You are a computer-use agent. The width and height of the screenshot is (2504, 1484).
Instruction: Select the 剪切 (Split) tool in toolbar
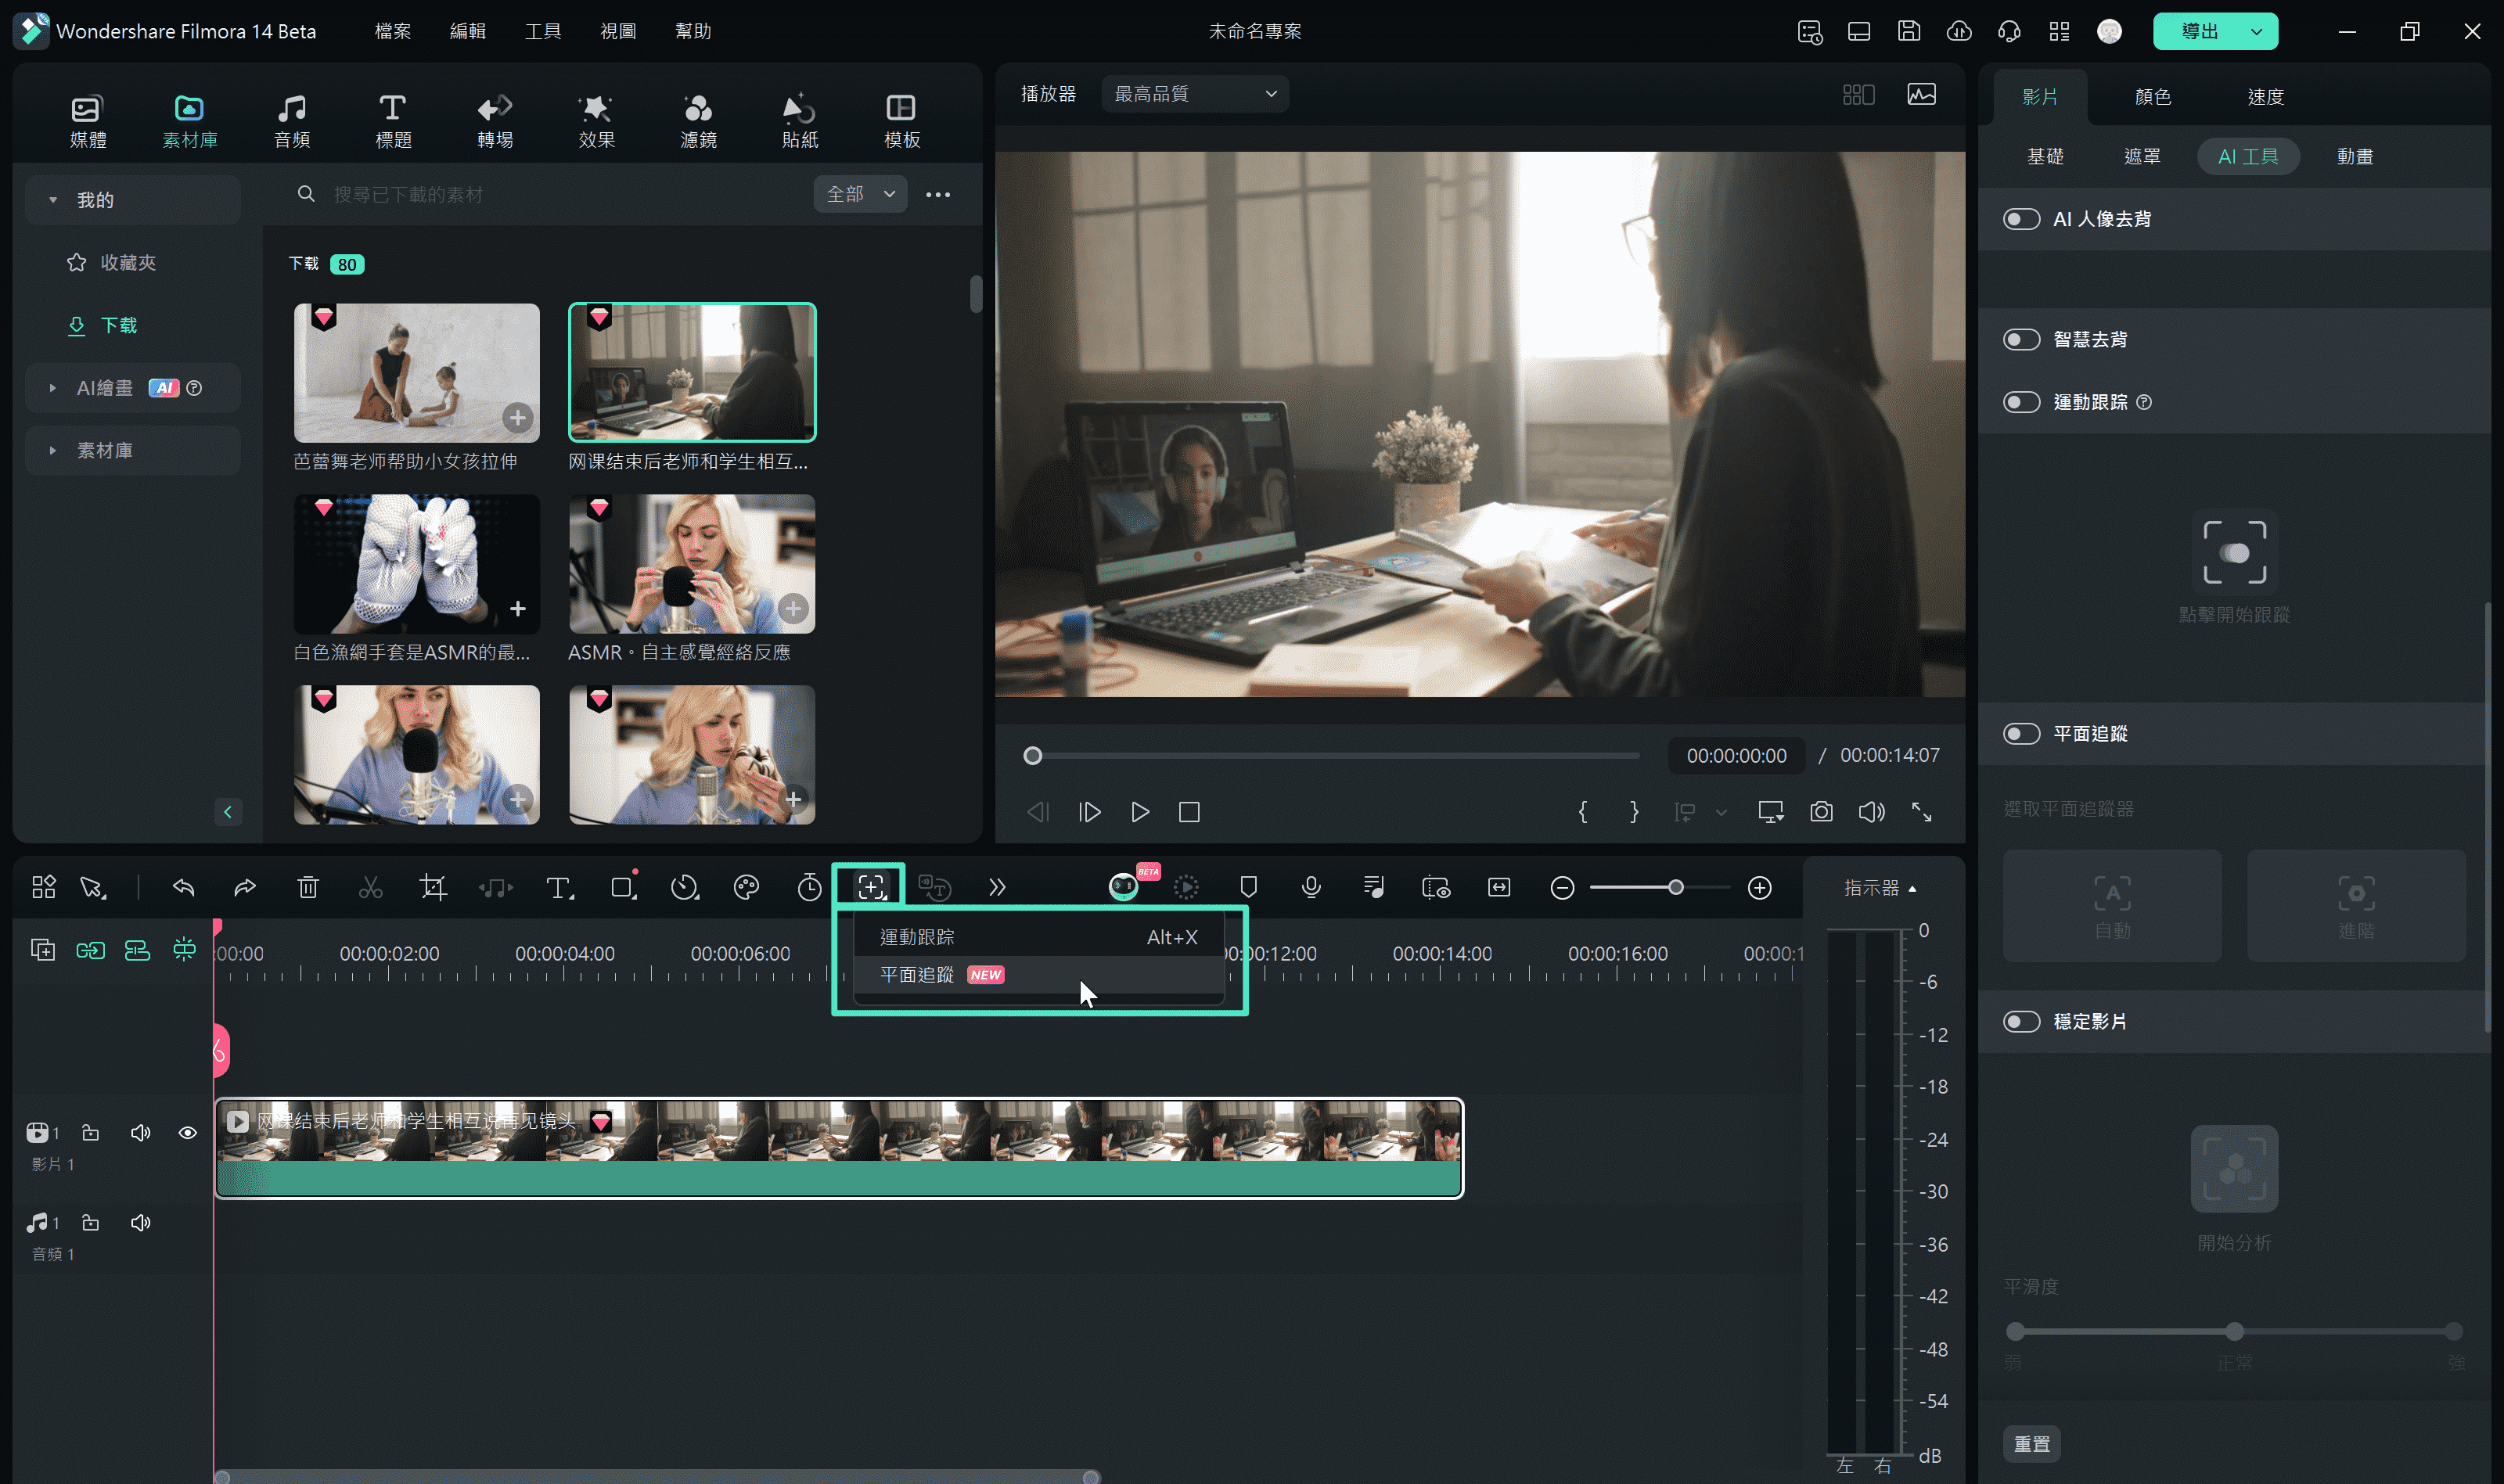tap(371, 887)
